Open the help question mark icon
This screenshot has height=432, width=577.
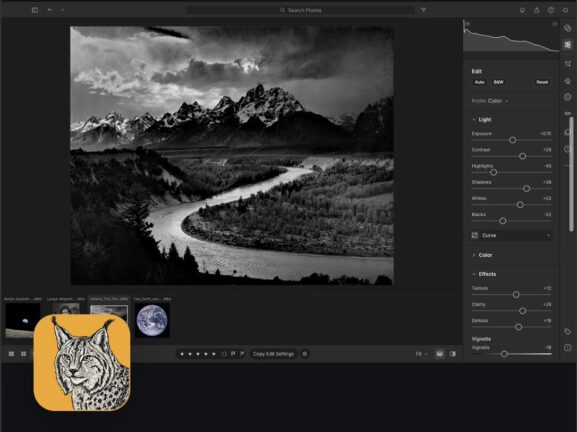[551, 10]
